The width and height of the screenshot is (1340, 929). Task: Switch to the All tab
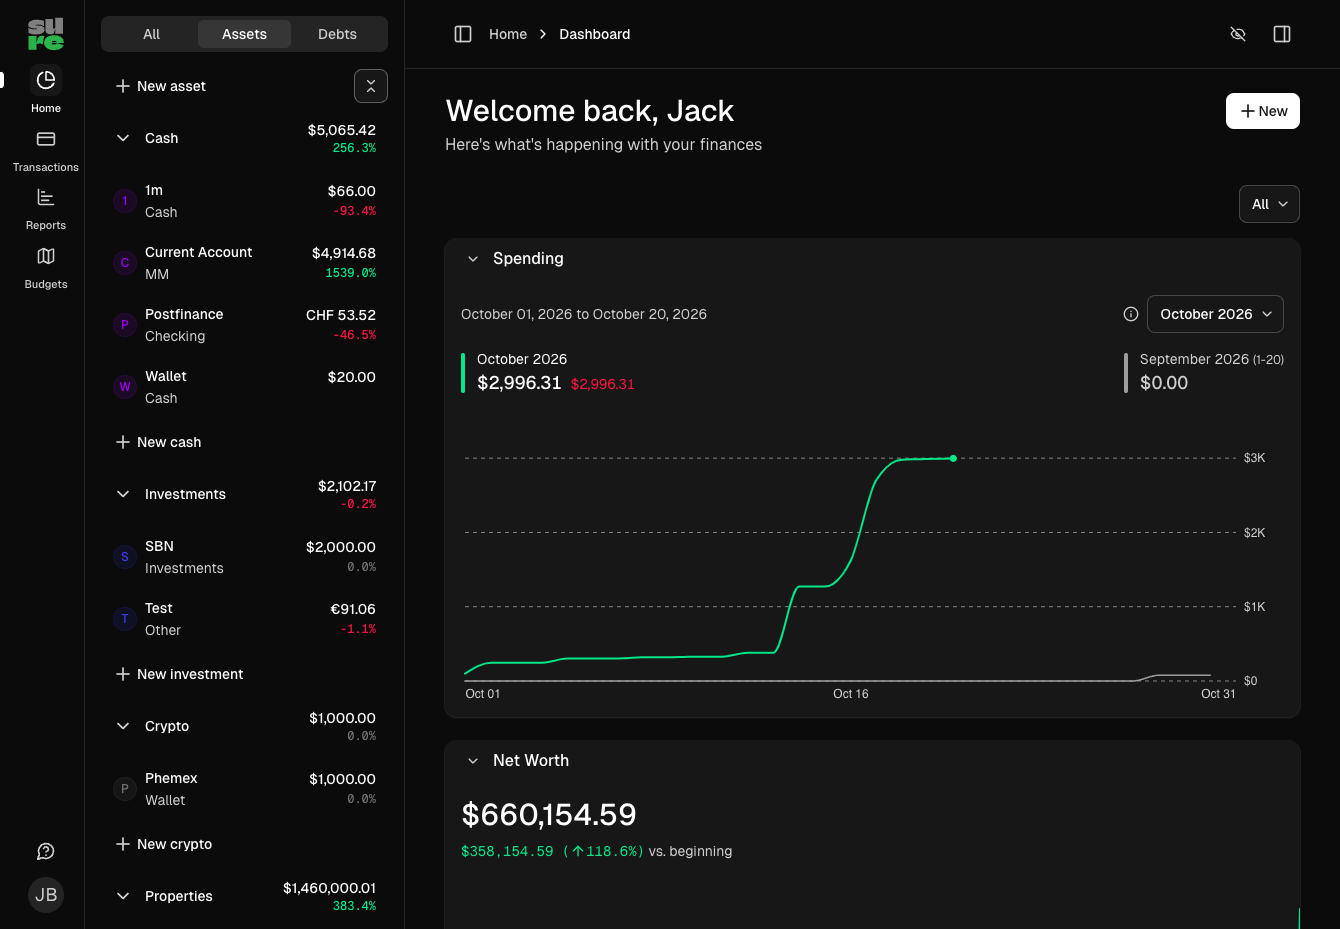point(151,34)
